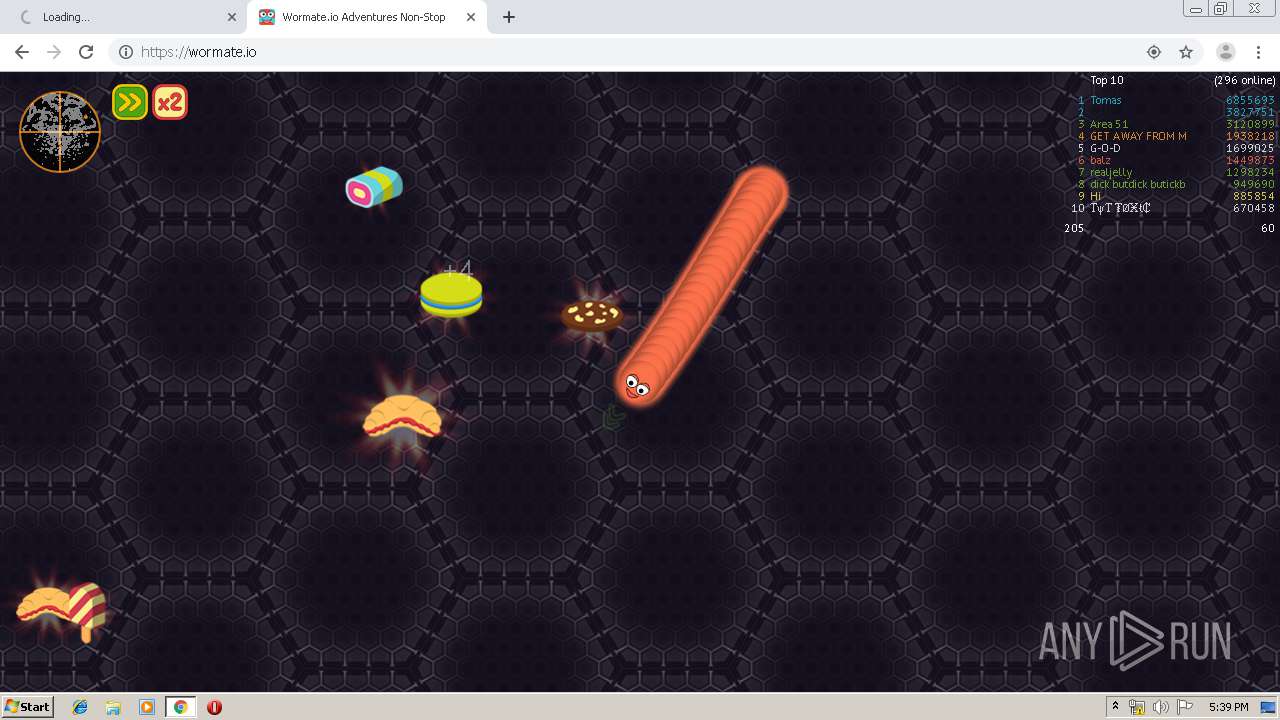Click the circular minimap radar
Screen dimensions: 1280x720
pyautogui.click(x=60, y=132)
